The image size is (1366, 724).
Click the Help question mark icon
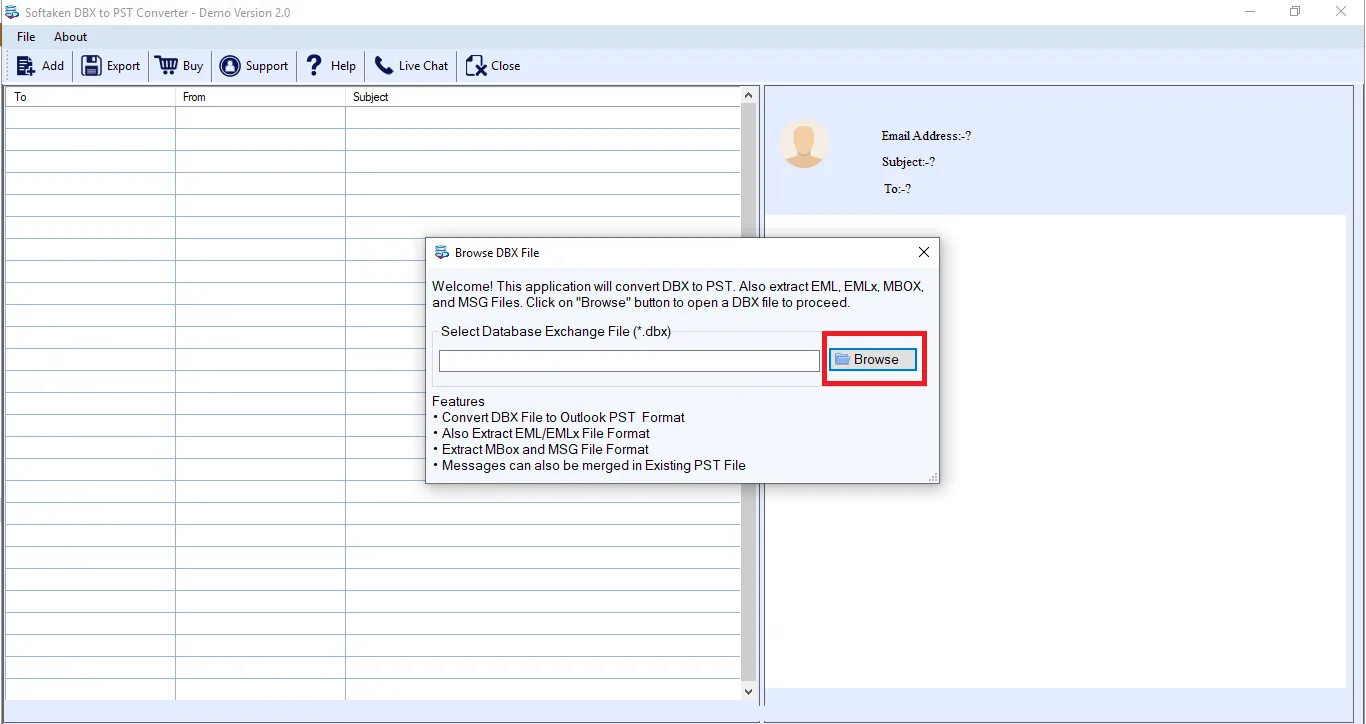point(314,66)
